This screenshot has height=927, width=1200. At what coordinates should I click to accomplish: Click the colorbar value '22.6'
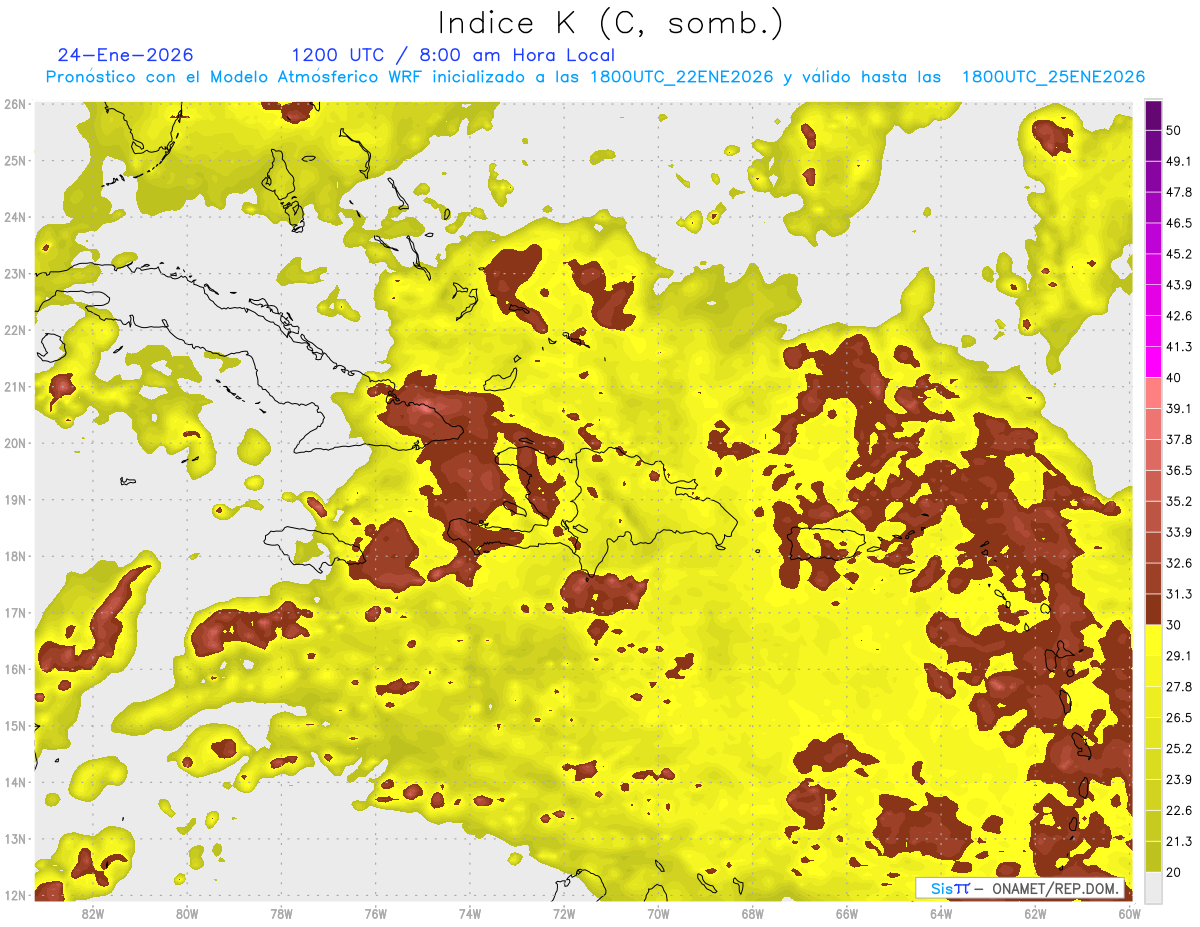point(1179,811)
